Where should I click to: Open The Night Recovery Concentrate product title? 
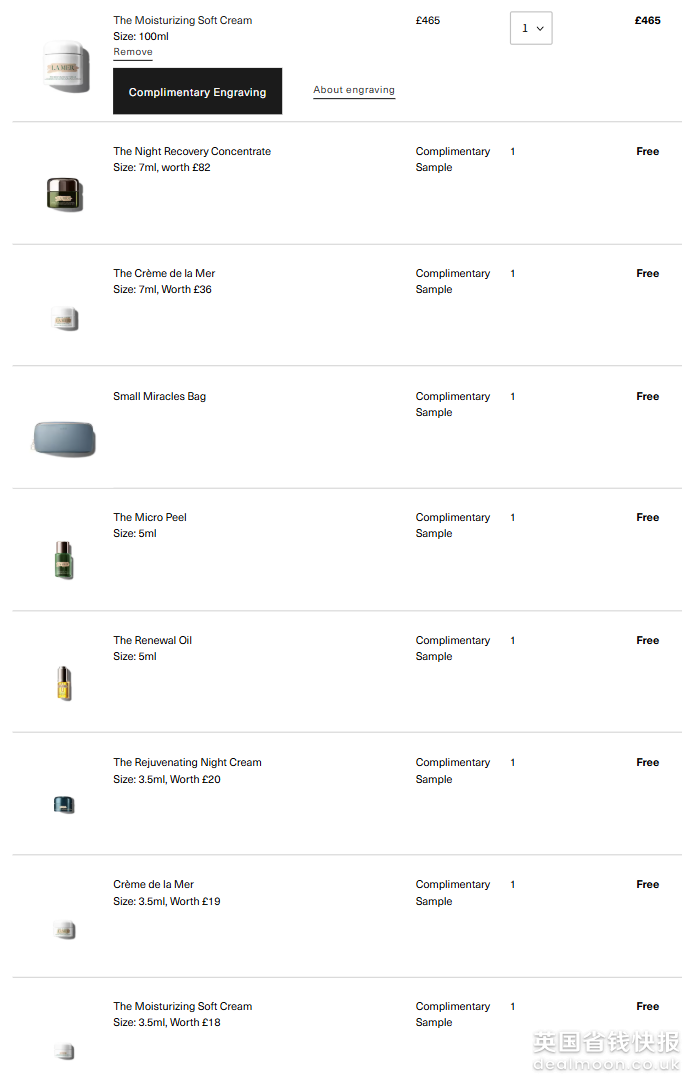point(192,152)
